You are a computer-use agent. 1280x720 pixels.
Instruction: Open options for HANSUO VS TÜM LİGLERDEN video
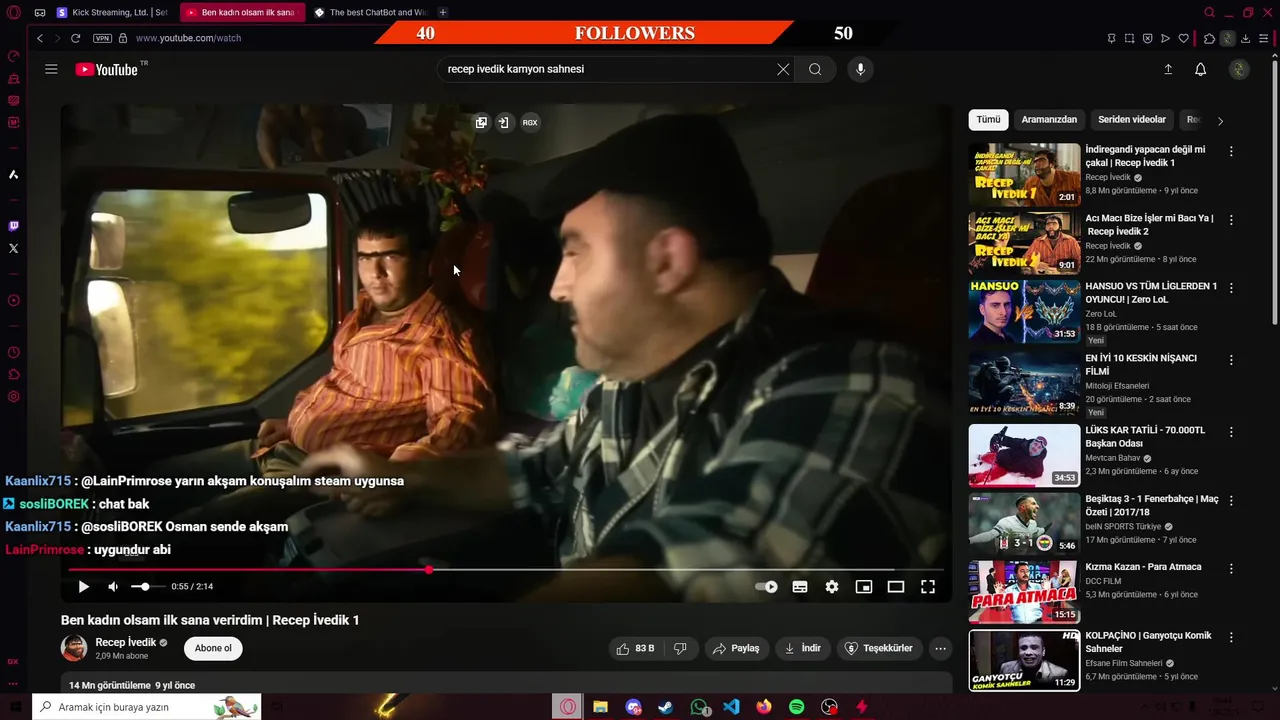pyautogui.click(x=1231, y=287)
